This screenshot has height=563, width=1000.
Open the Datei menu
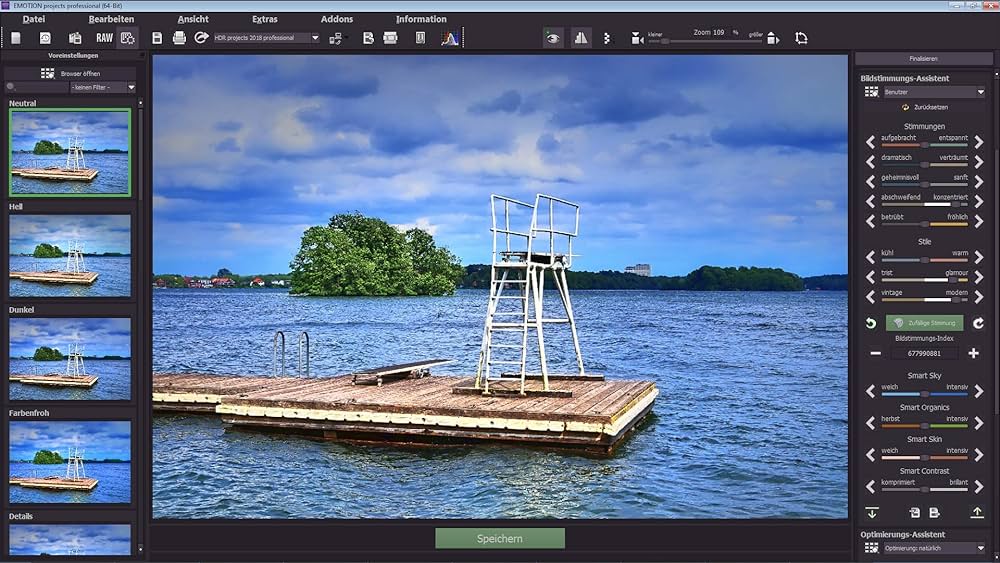point(34,19)
